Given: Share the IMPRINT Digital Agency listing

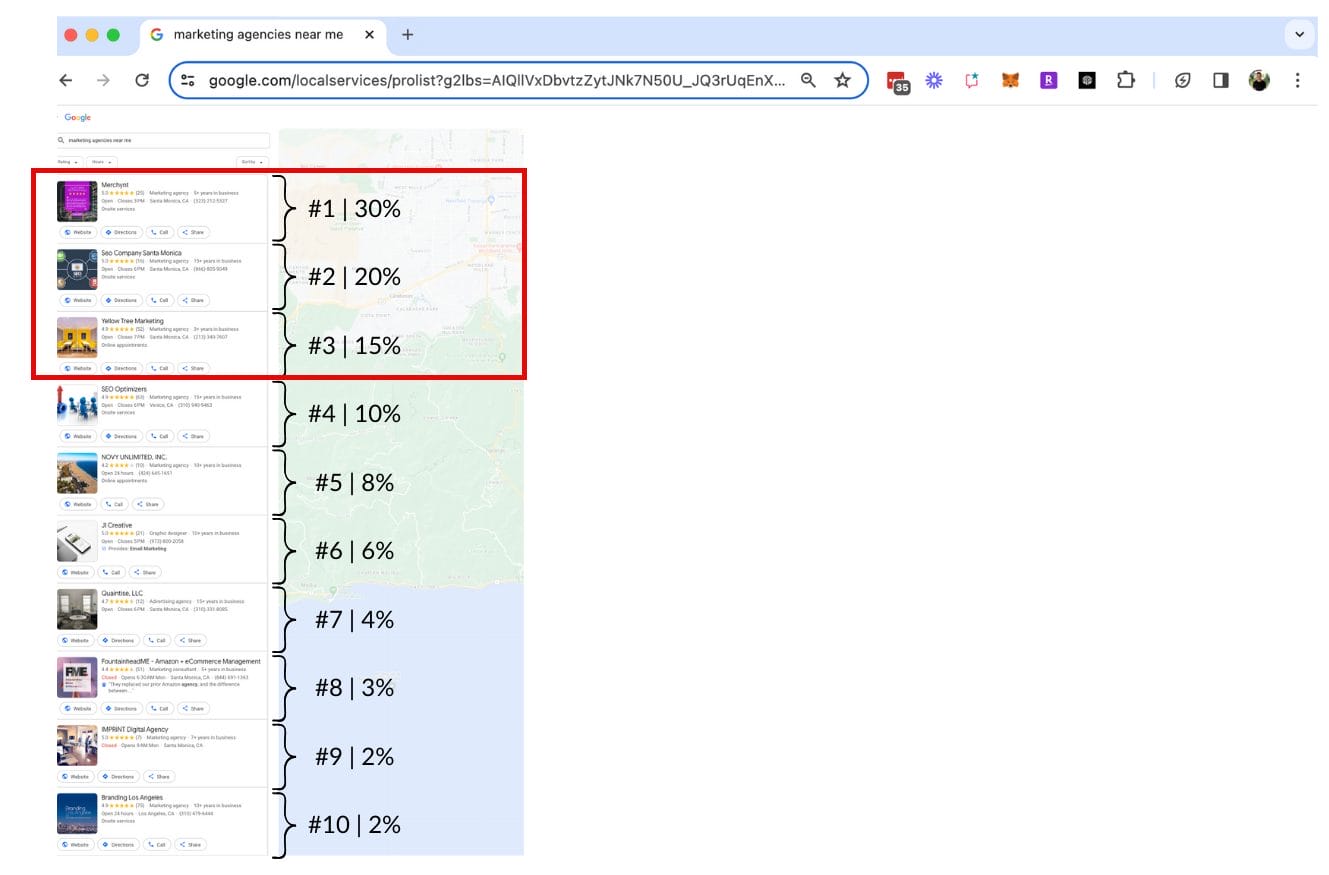Looking at the screenshot, I should (159, 776).
